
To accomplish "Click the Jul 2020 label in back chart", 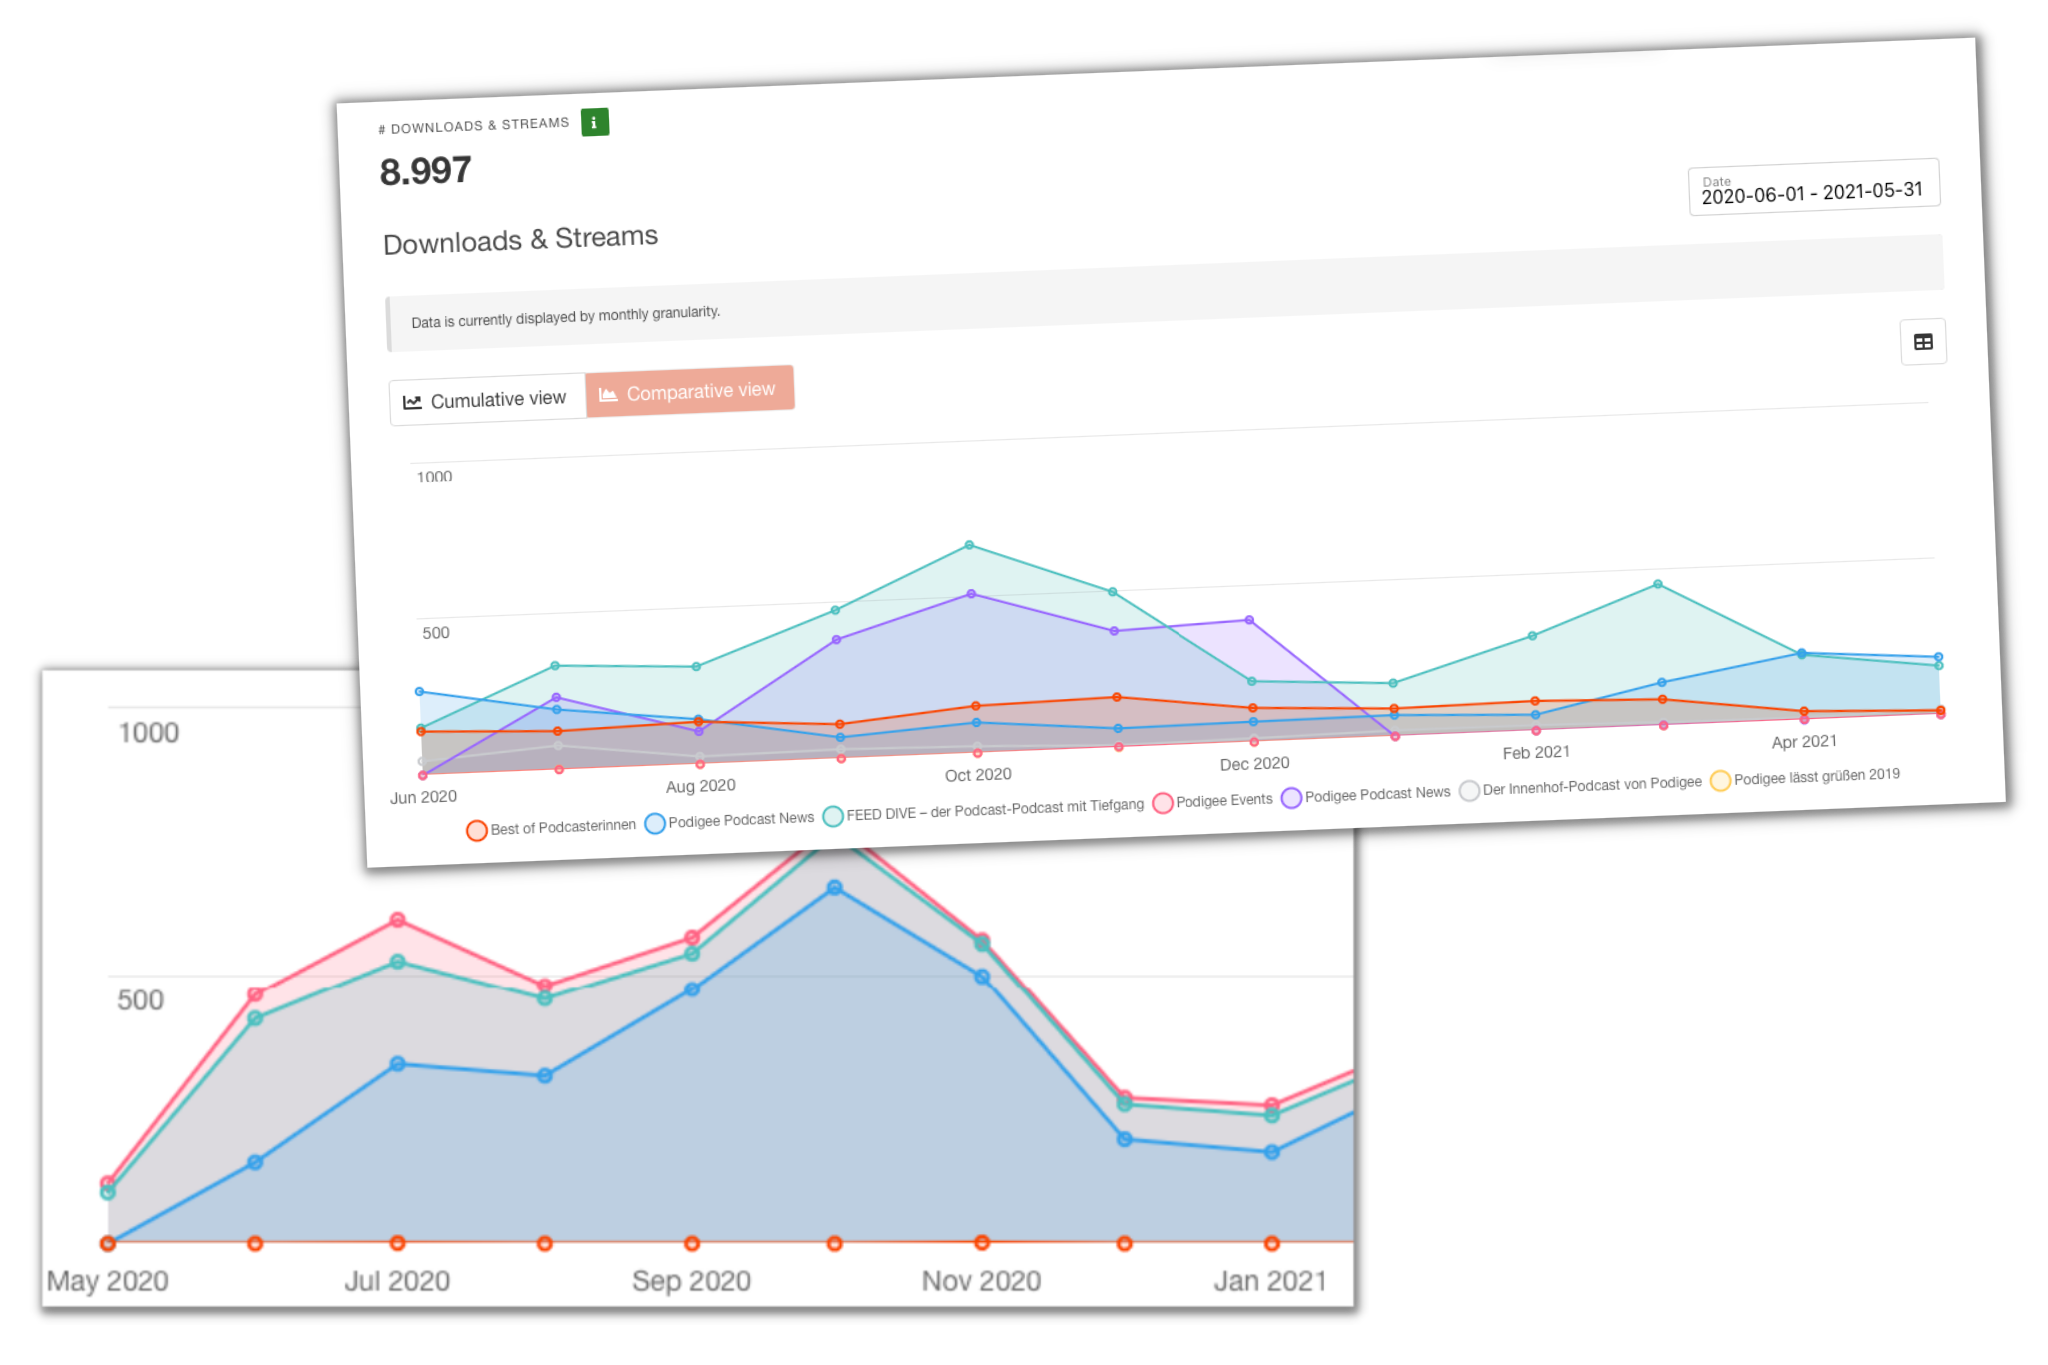I will tap(397, 1281).
